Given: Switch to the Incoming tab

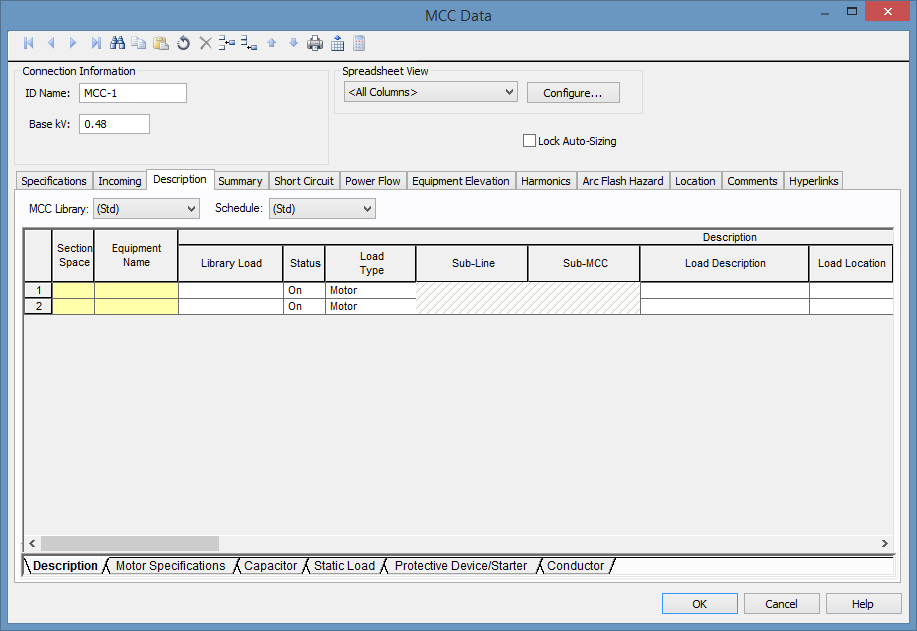Looking at the screenshot, I should (x=120, y=181).
